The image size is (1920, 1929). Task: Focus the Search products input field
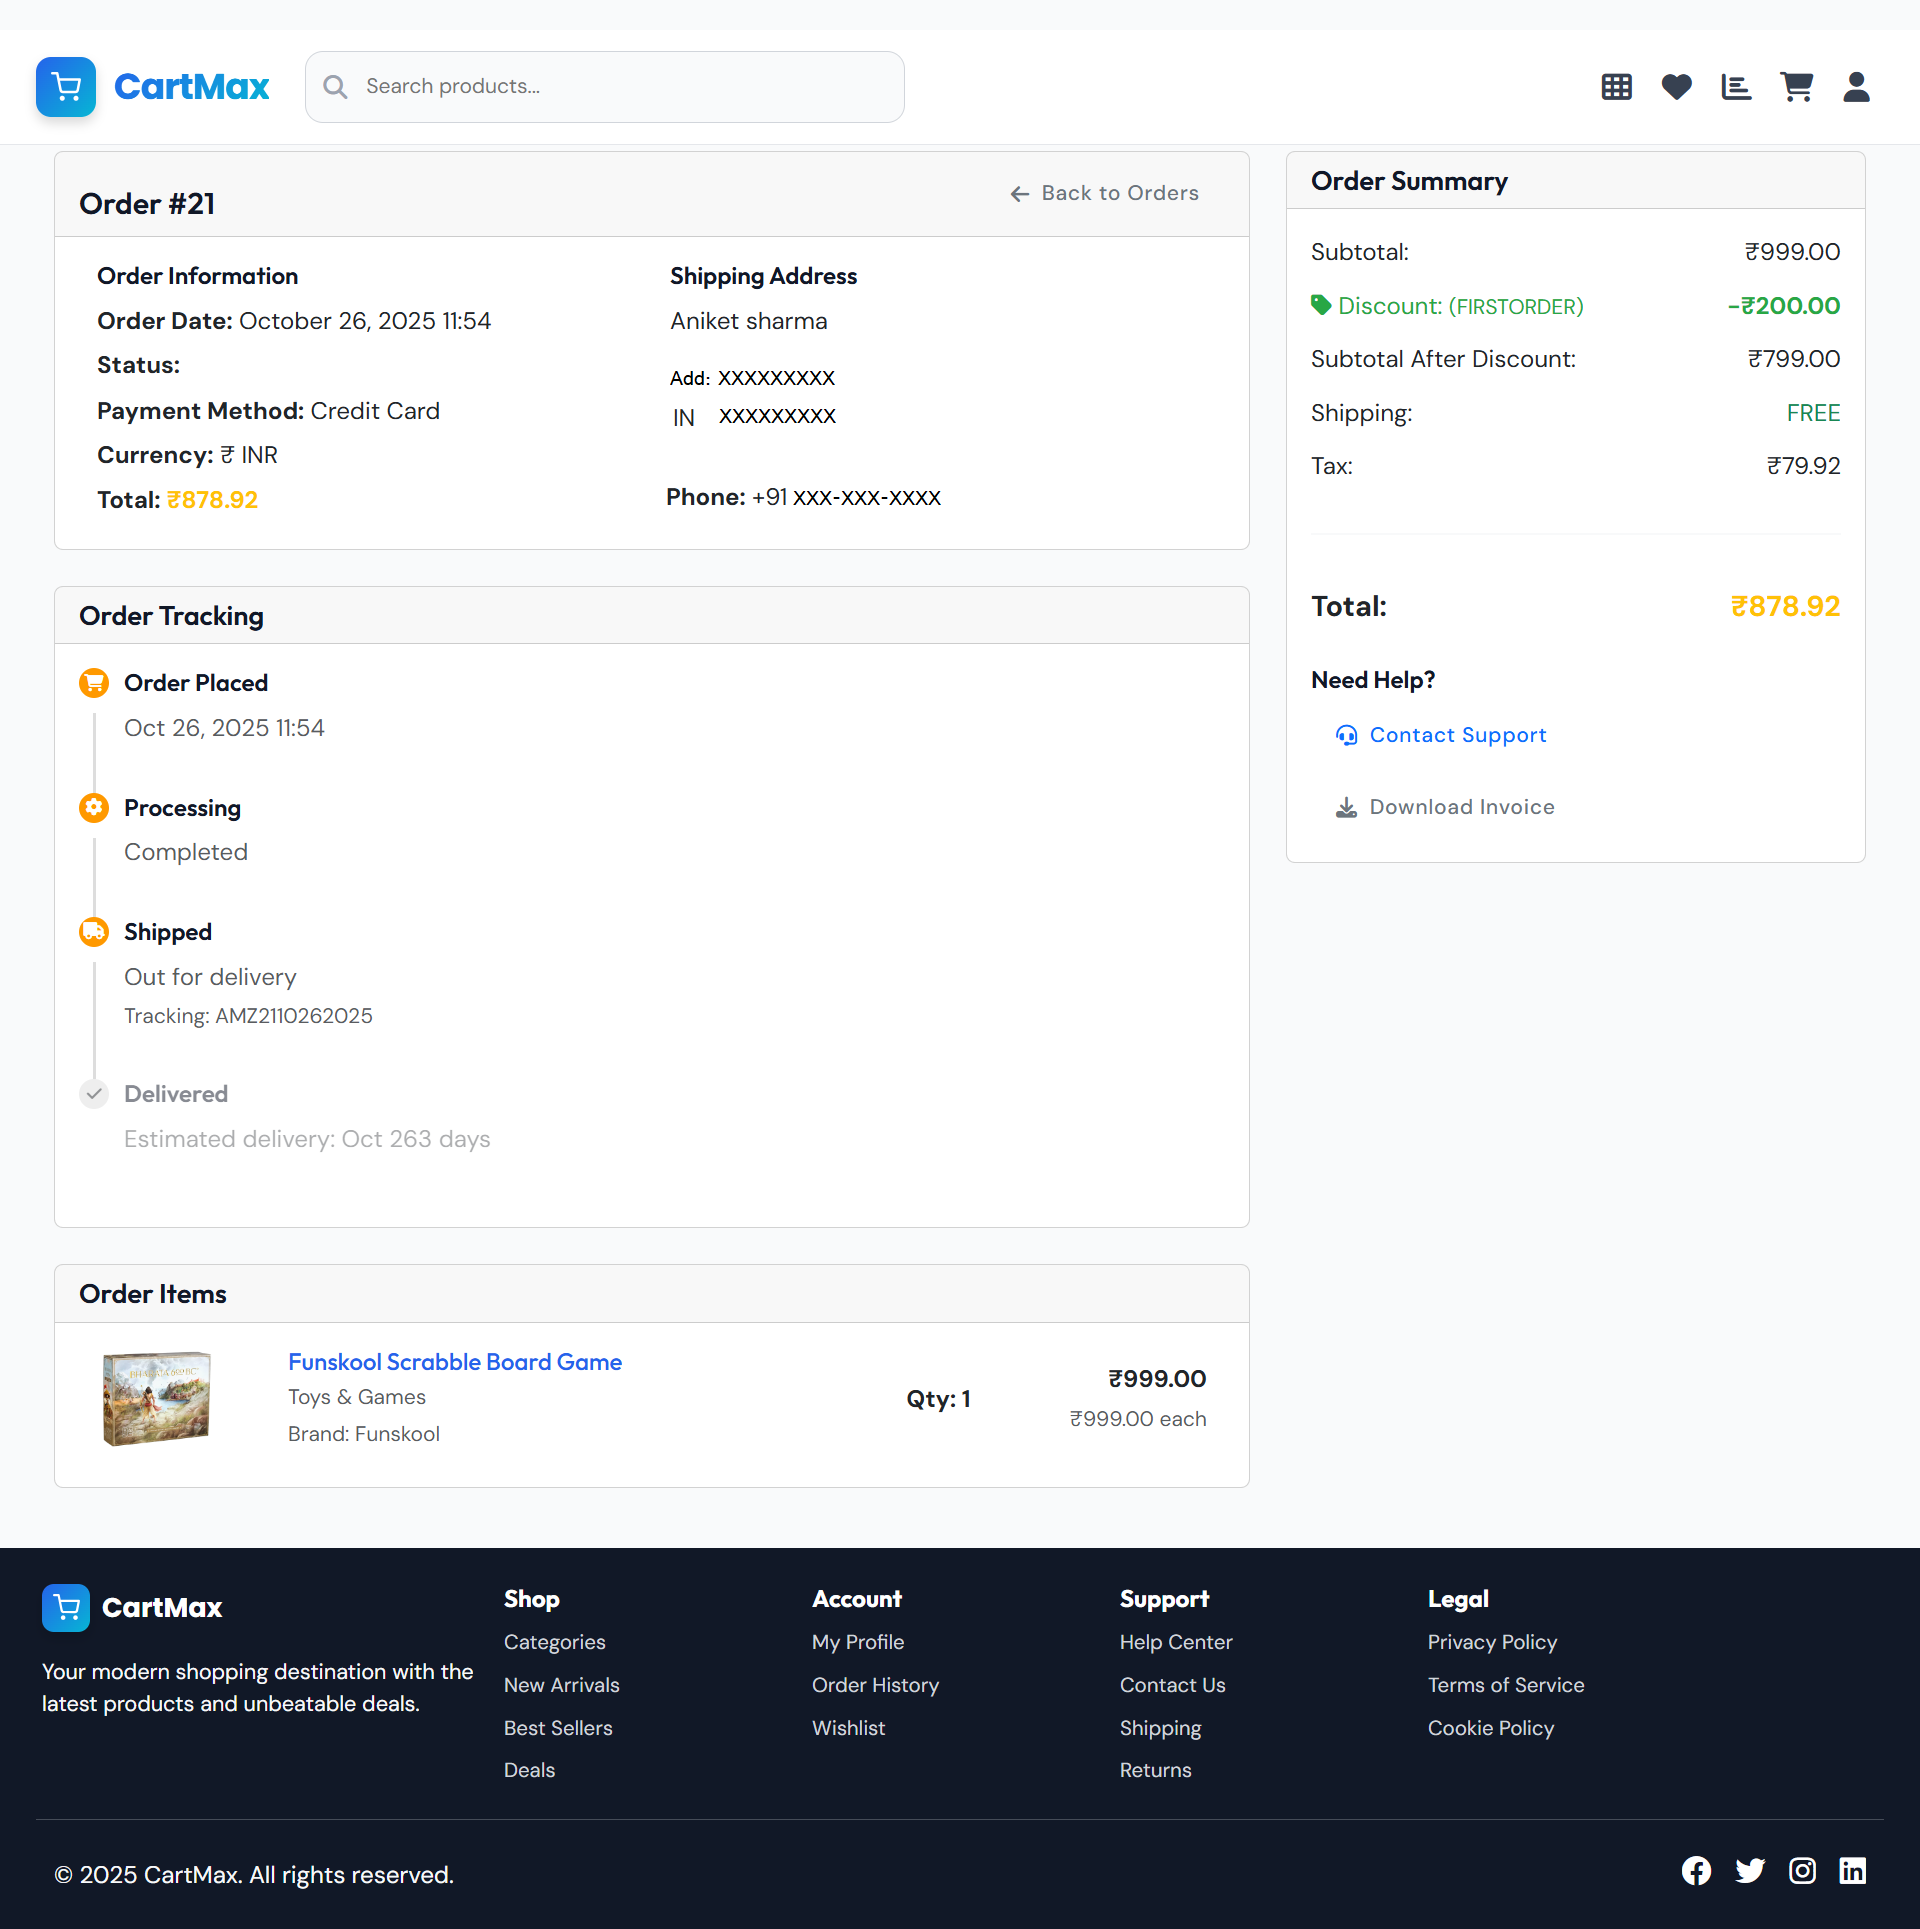click(605, 87)
